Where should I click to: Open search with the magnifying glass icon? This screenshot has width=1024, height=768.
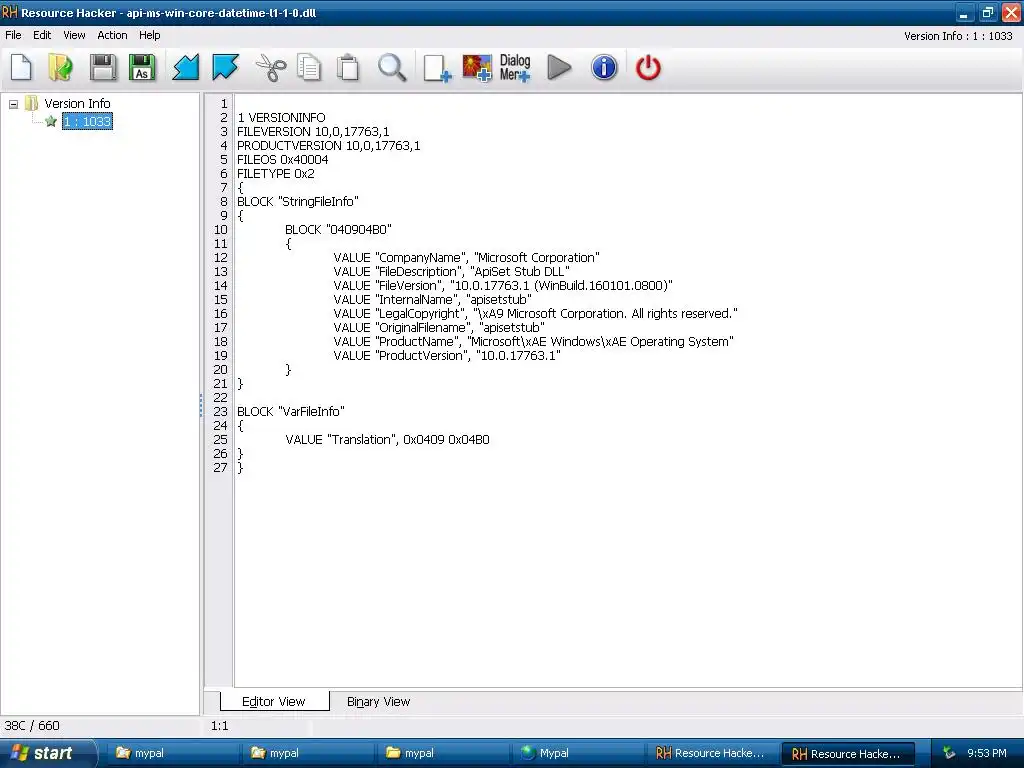pos(392,67)
